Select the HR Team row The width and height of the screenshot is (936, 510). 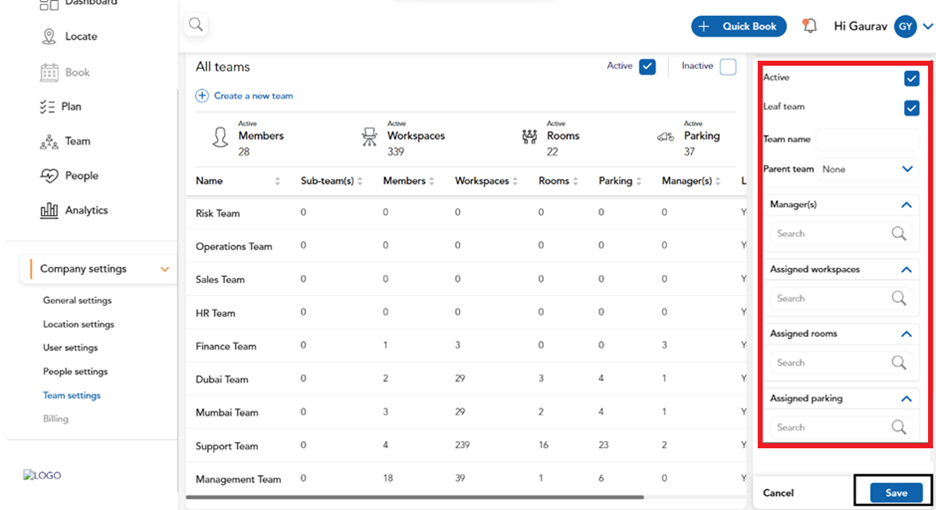[x=466, y=313]
